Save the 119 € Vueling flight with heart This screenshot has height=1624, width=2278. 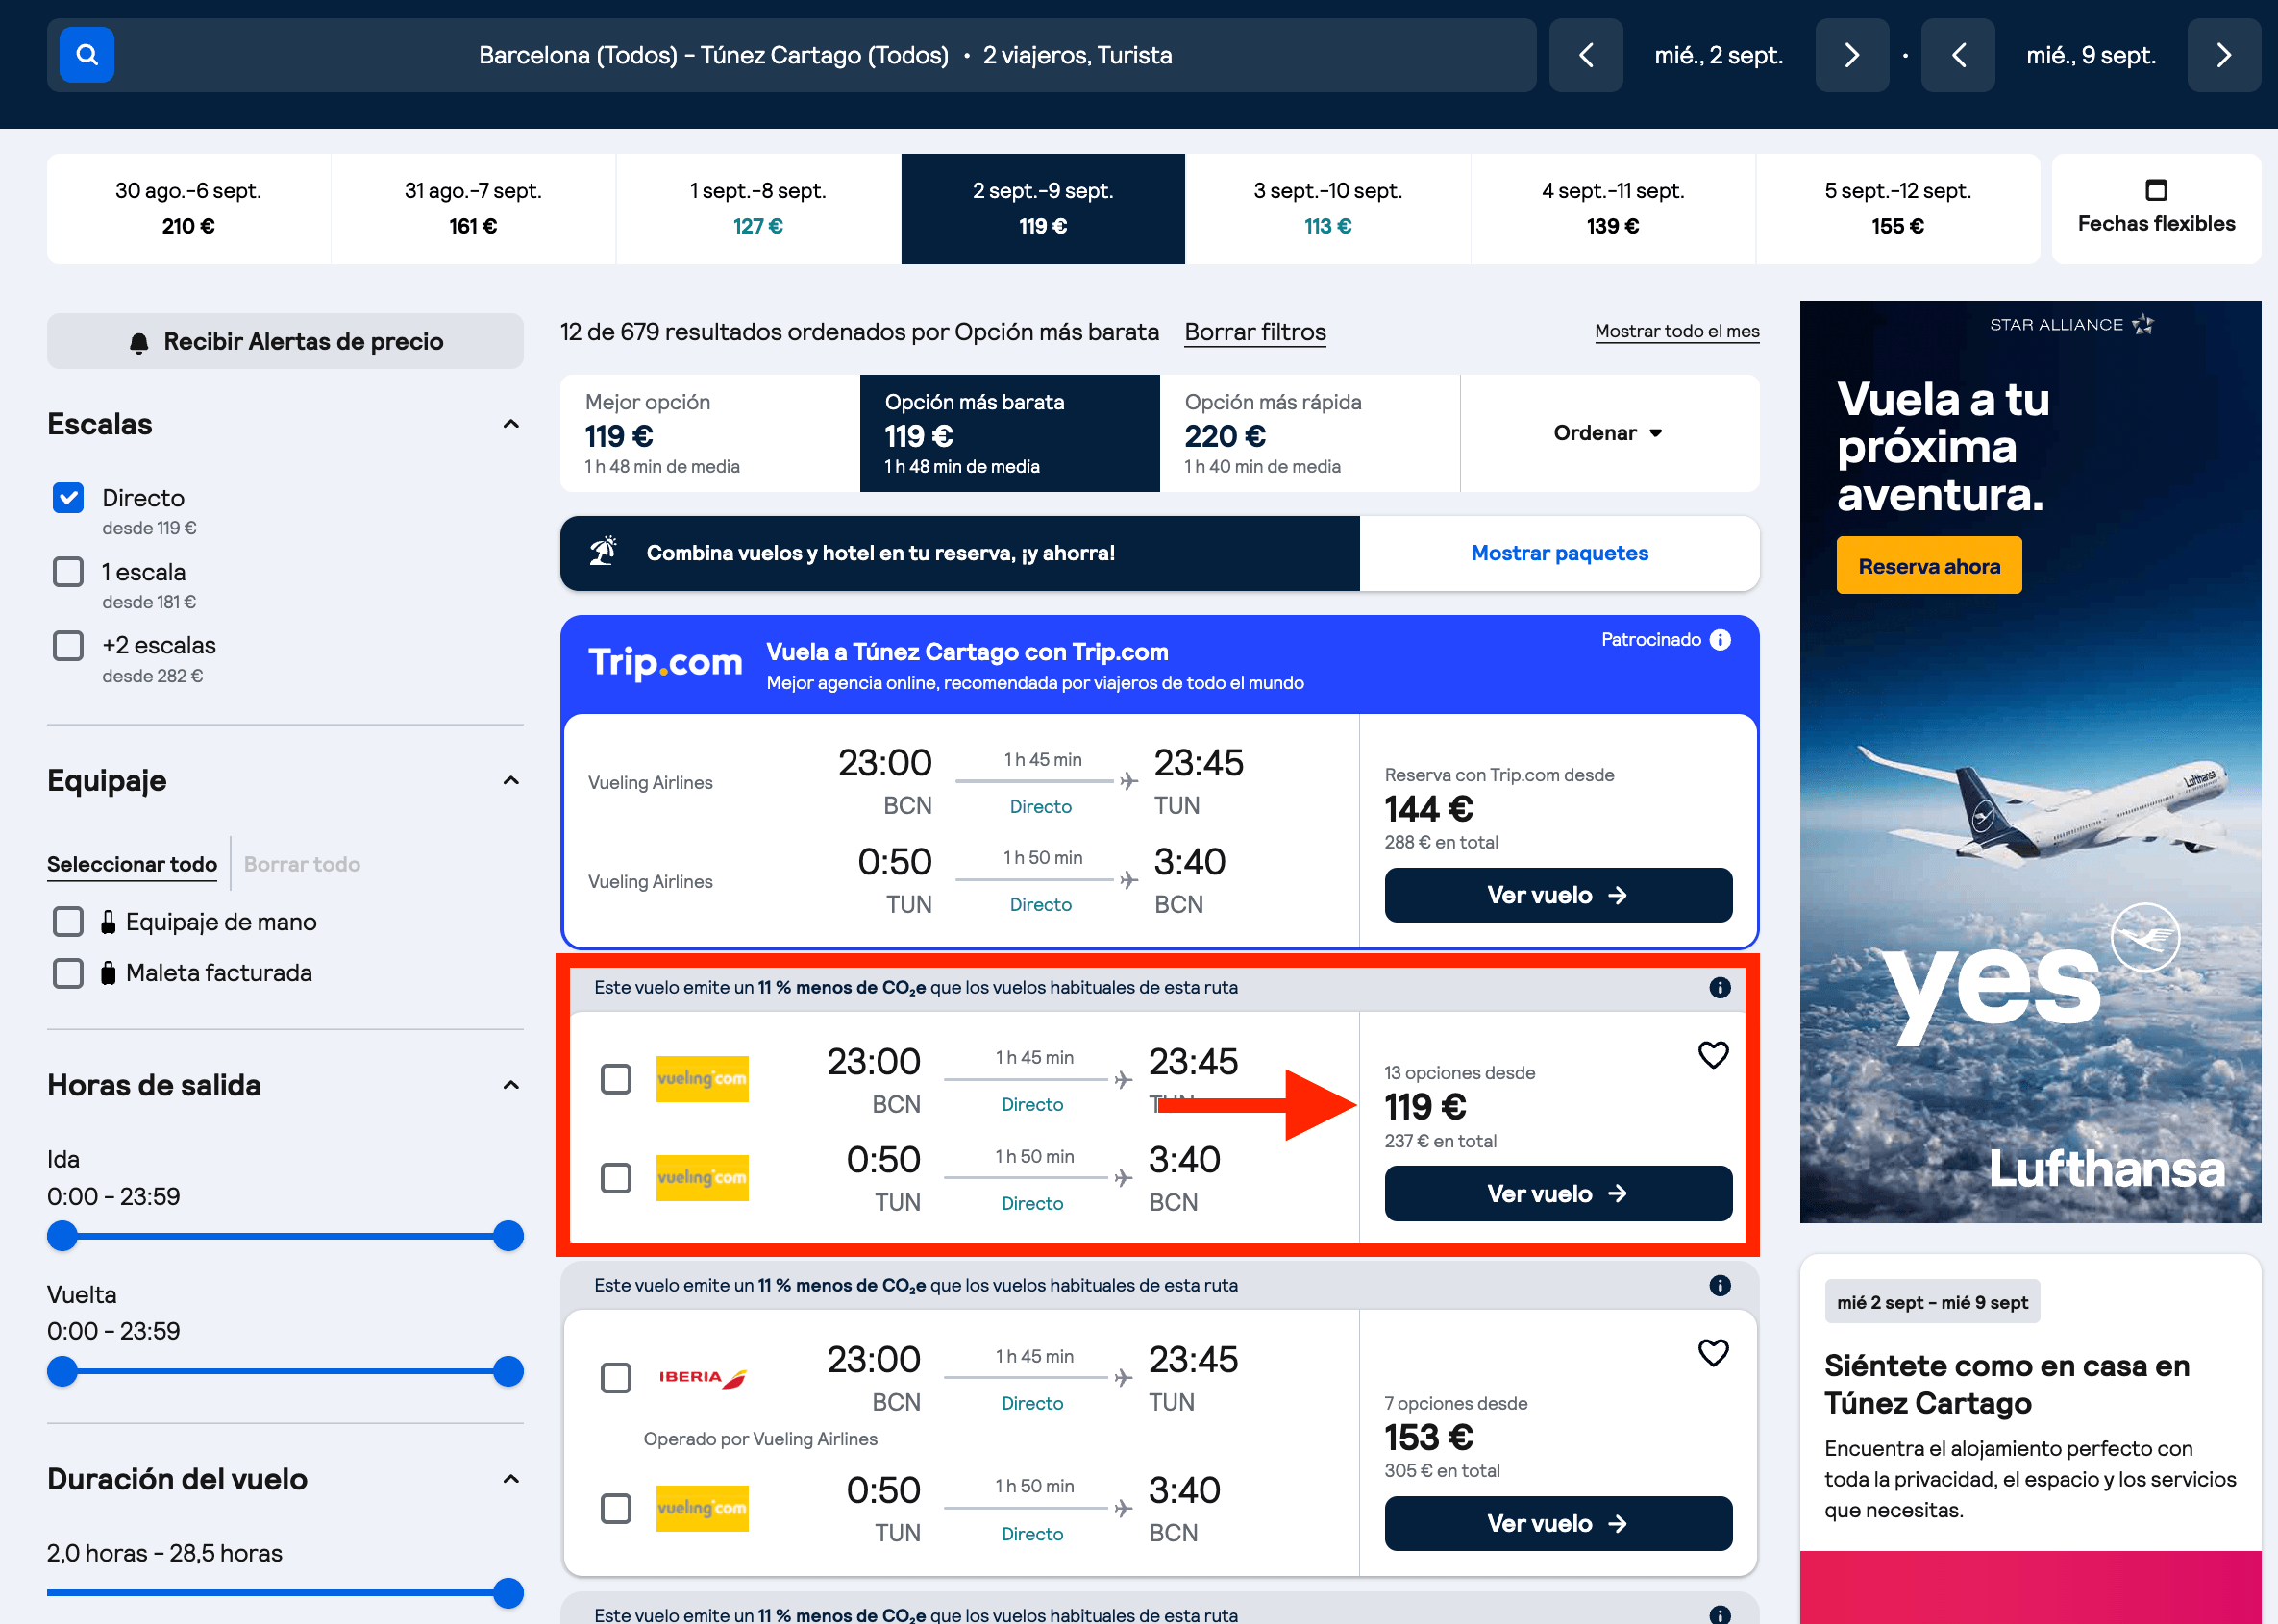click(1713, 1055)
